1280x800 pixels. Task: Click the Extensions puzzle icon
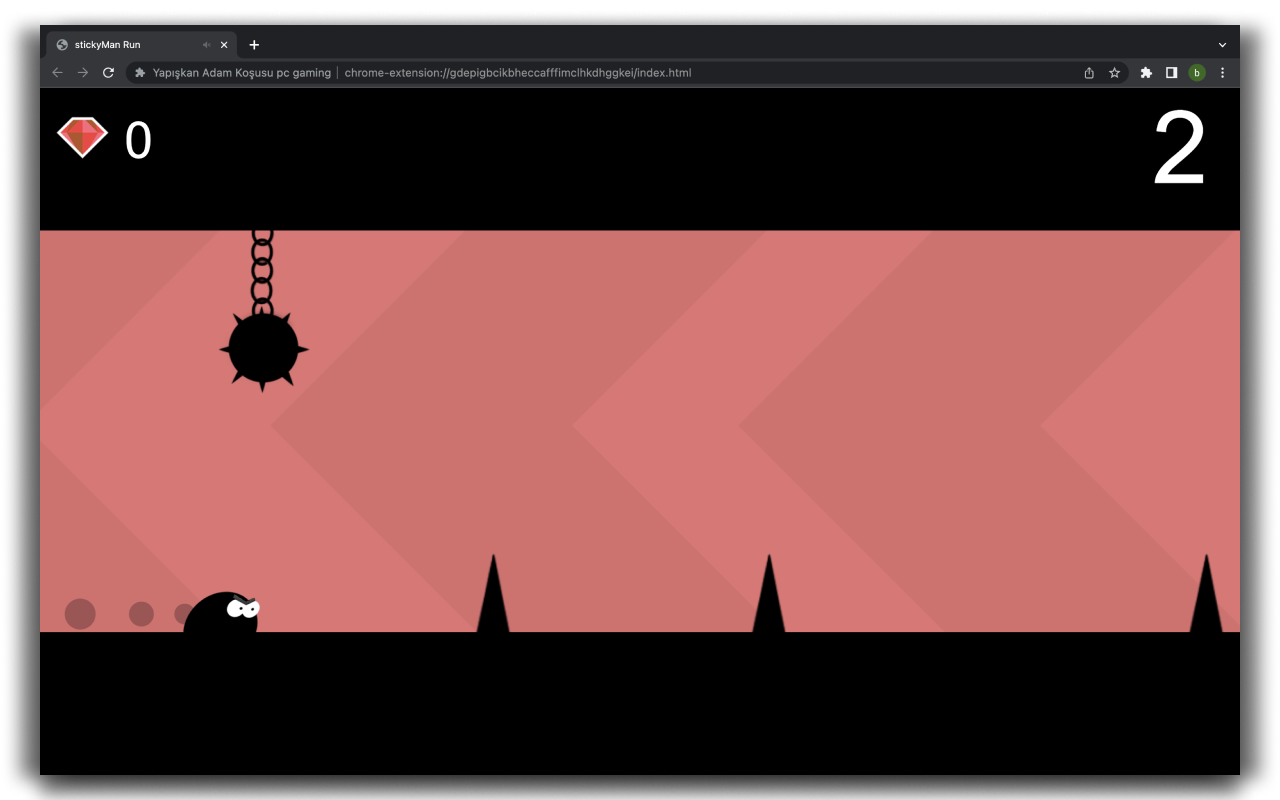(1145, 72)
